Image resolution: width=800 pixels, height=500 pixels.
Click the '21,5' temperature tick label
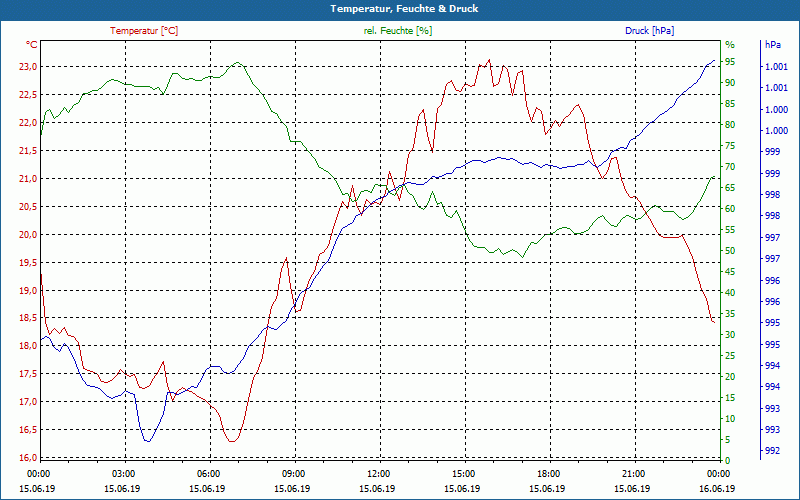click(28, 151)
